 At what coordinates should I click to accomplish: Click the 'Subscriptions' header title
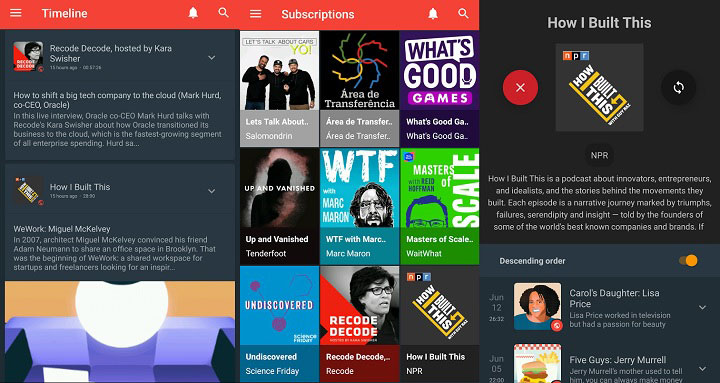click(x=318, y=14)
